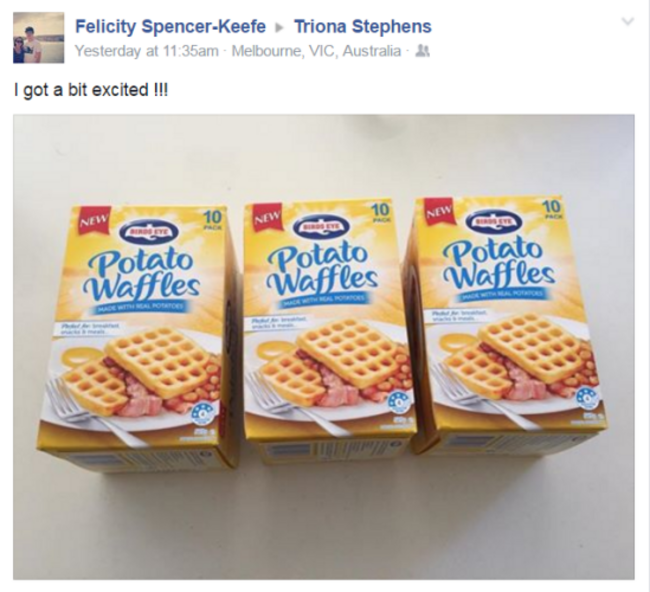Click the red NEW banner on right box

point(439,211)
